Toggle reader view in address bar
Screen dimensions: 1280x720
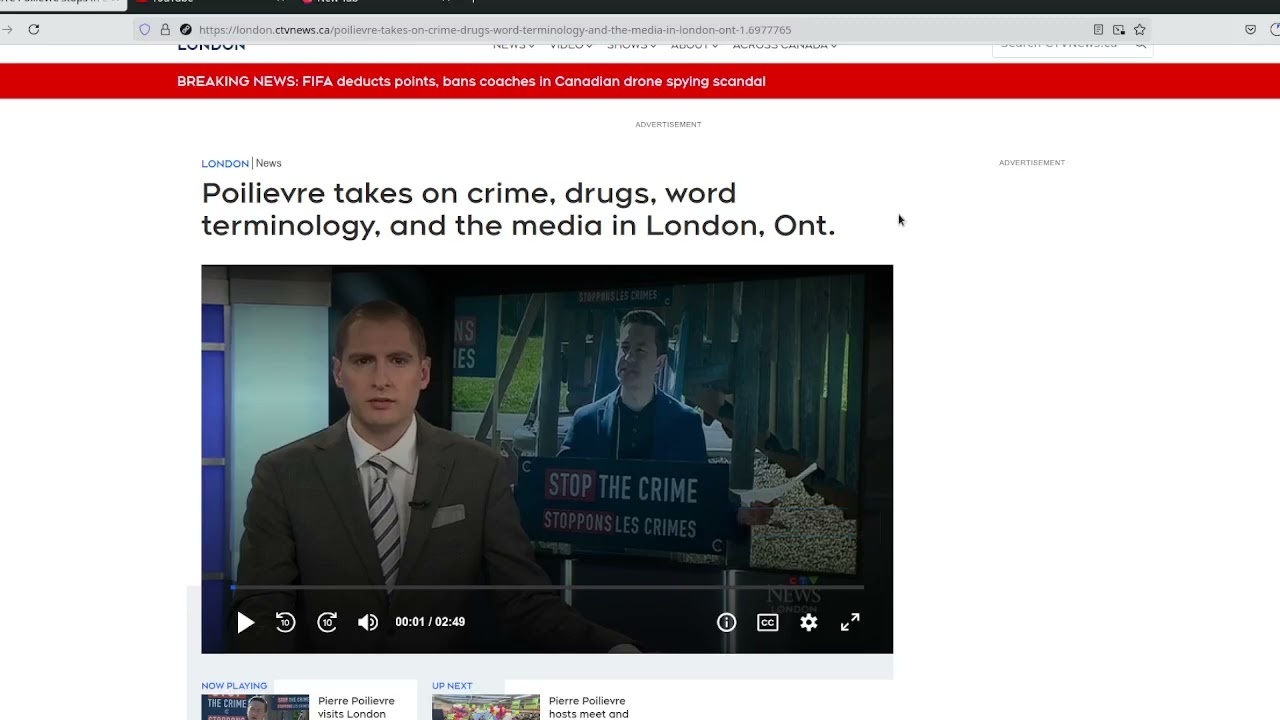(1098, 30)
